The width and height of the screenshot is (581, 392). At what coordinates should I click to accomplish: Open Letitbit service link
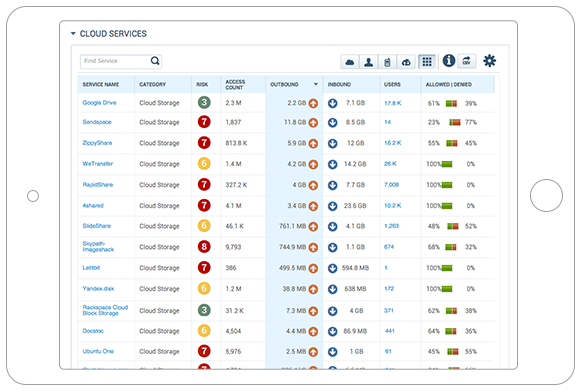tap(91, 268)
